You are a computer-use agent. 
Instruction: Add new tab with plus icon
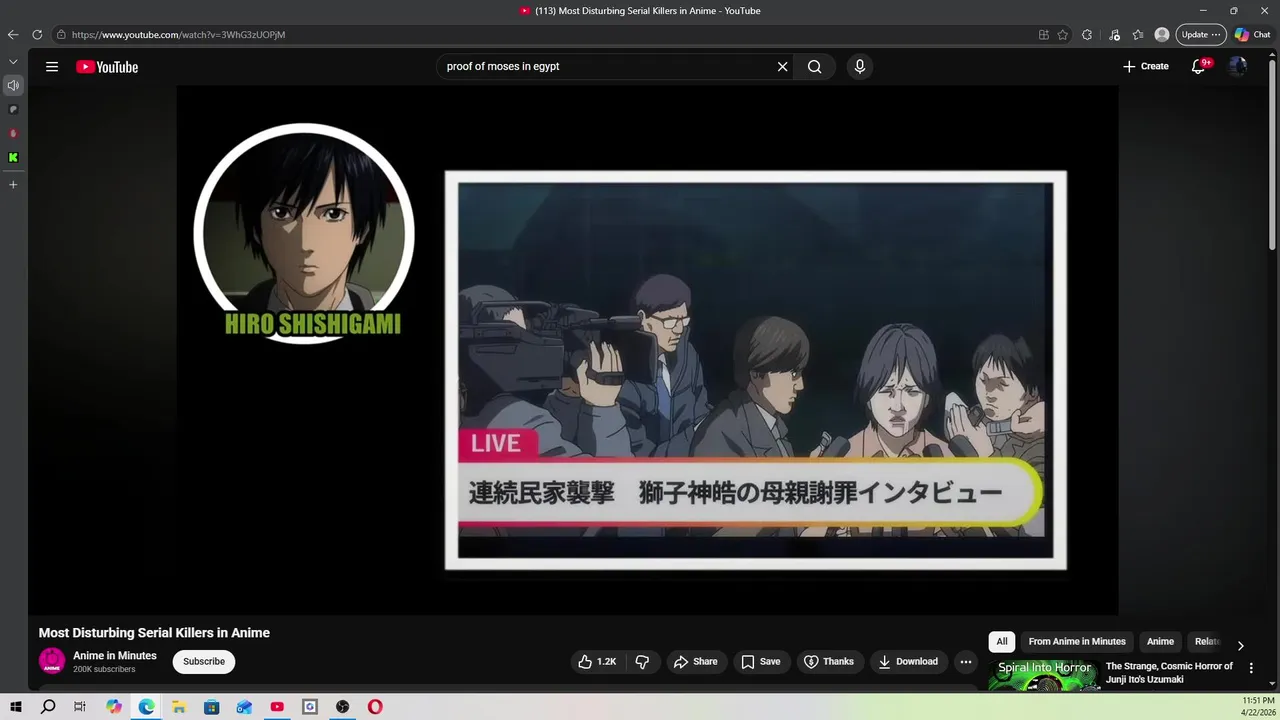click(13, 185)
